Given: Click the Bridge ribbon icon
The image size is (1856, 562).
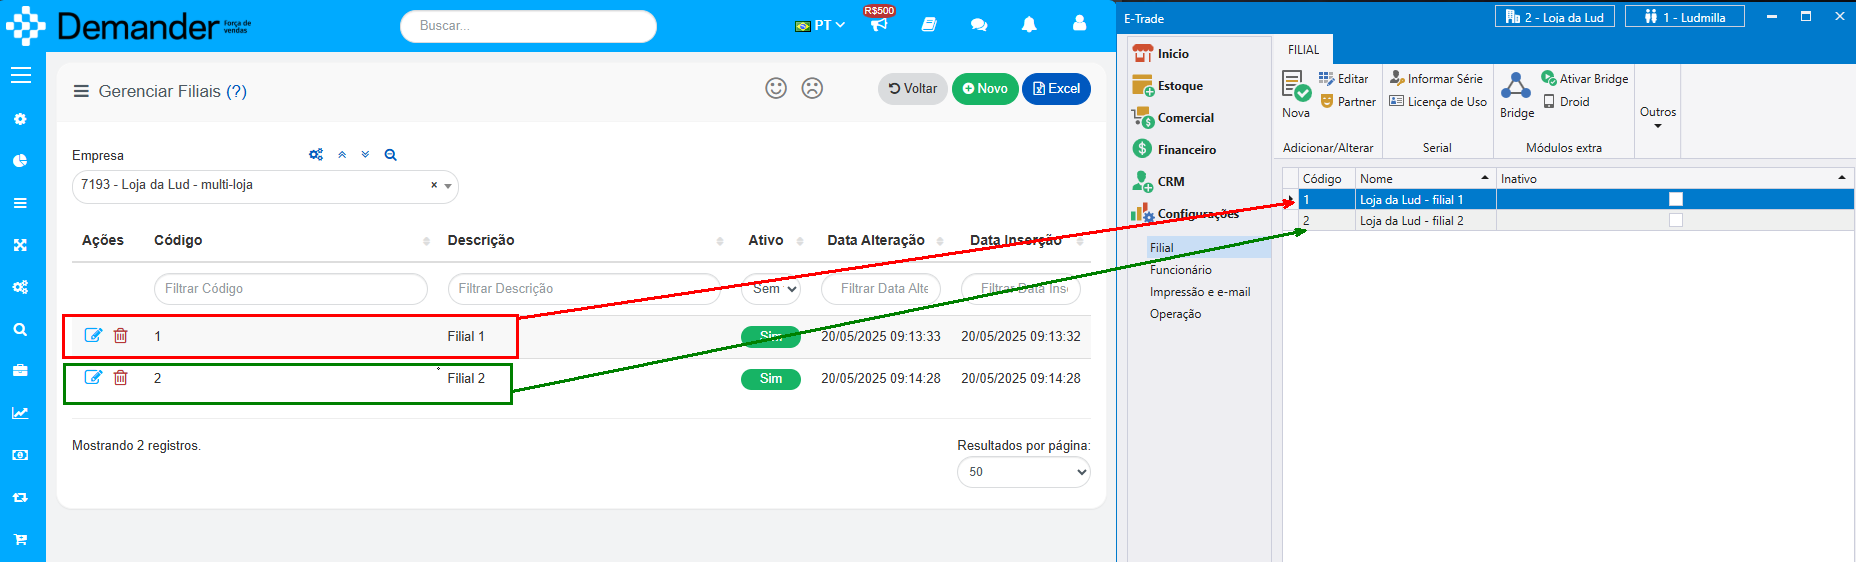Looking at the screenshot, I should pyautogui.click(x=1516, y=94).
